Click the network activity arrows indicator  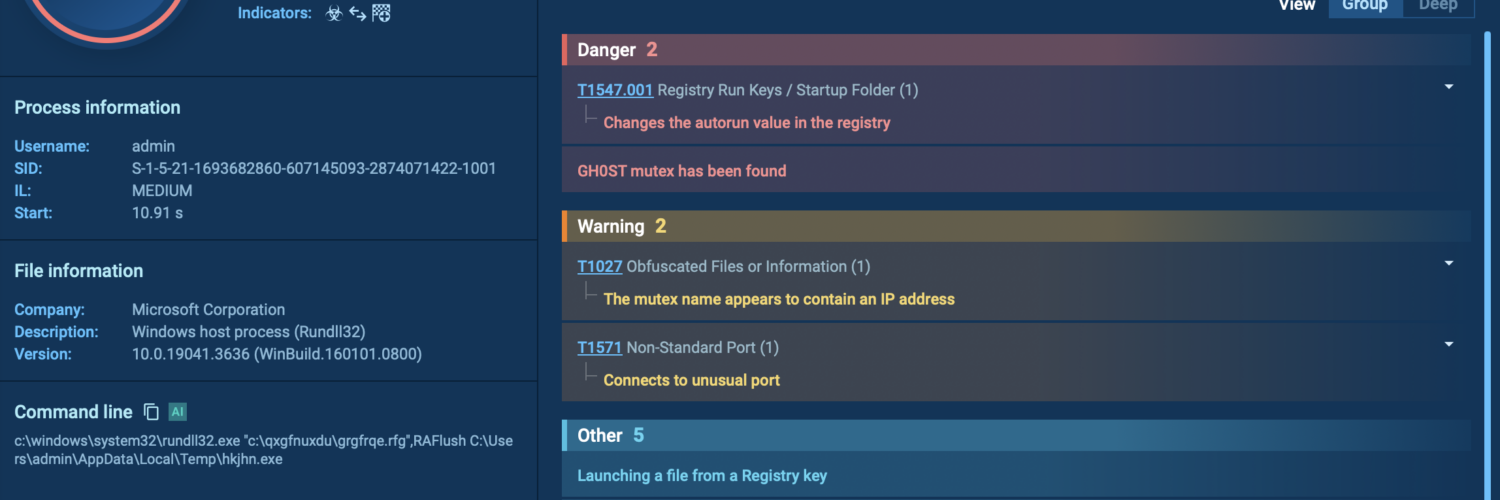[x=357, y=14]
